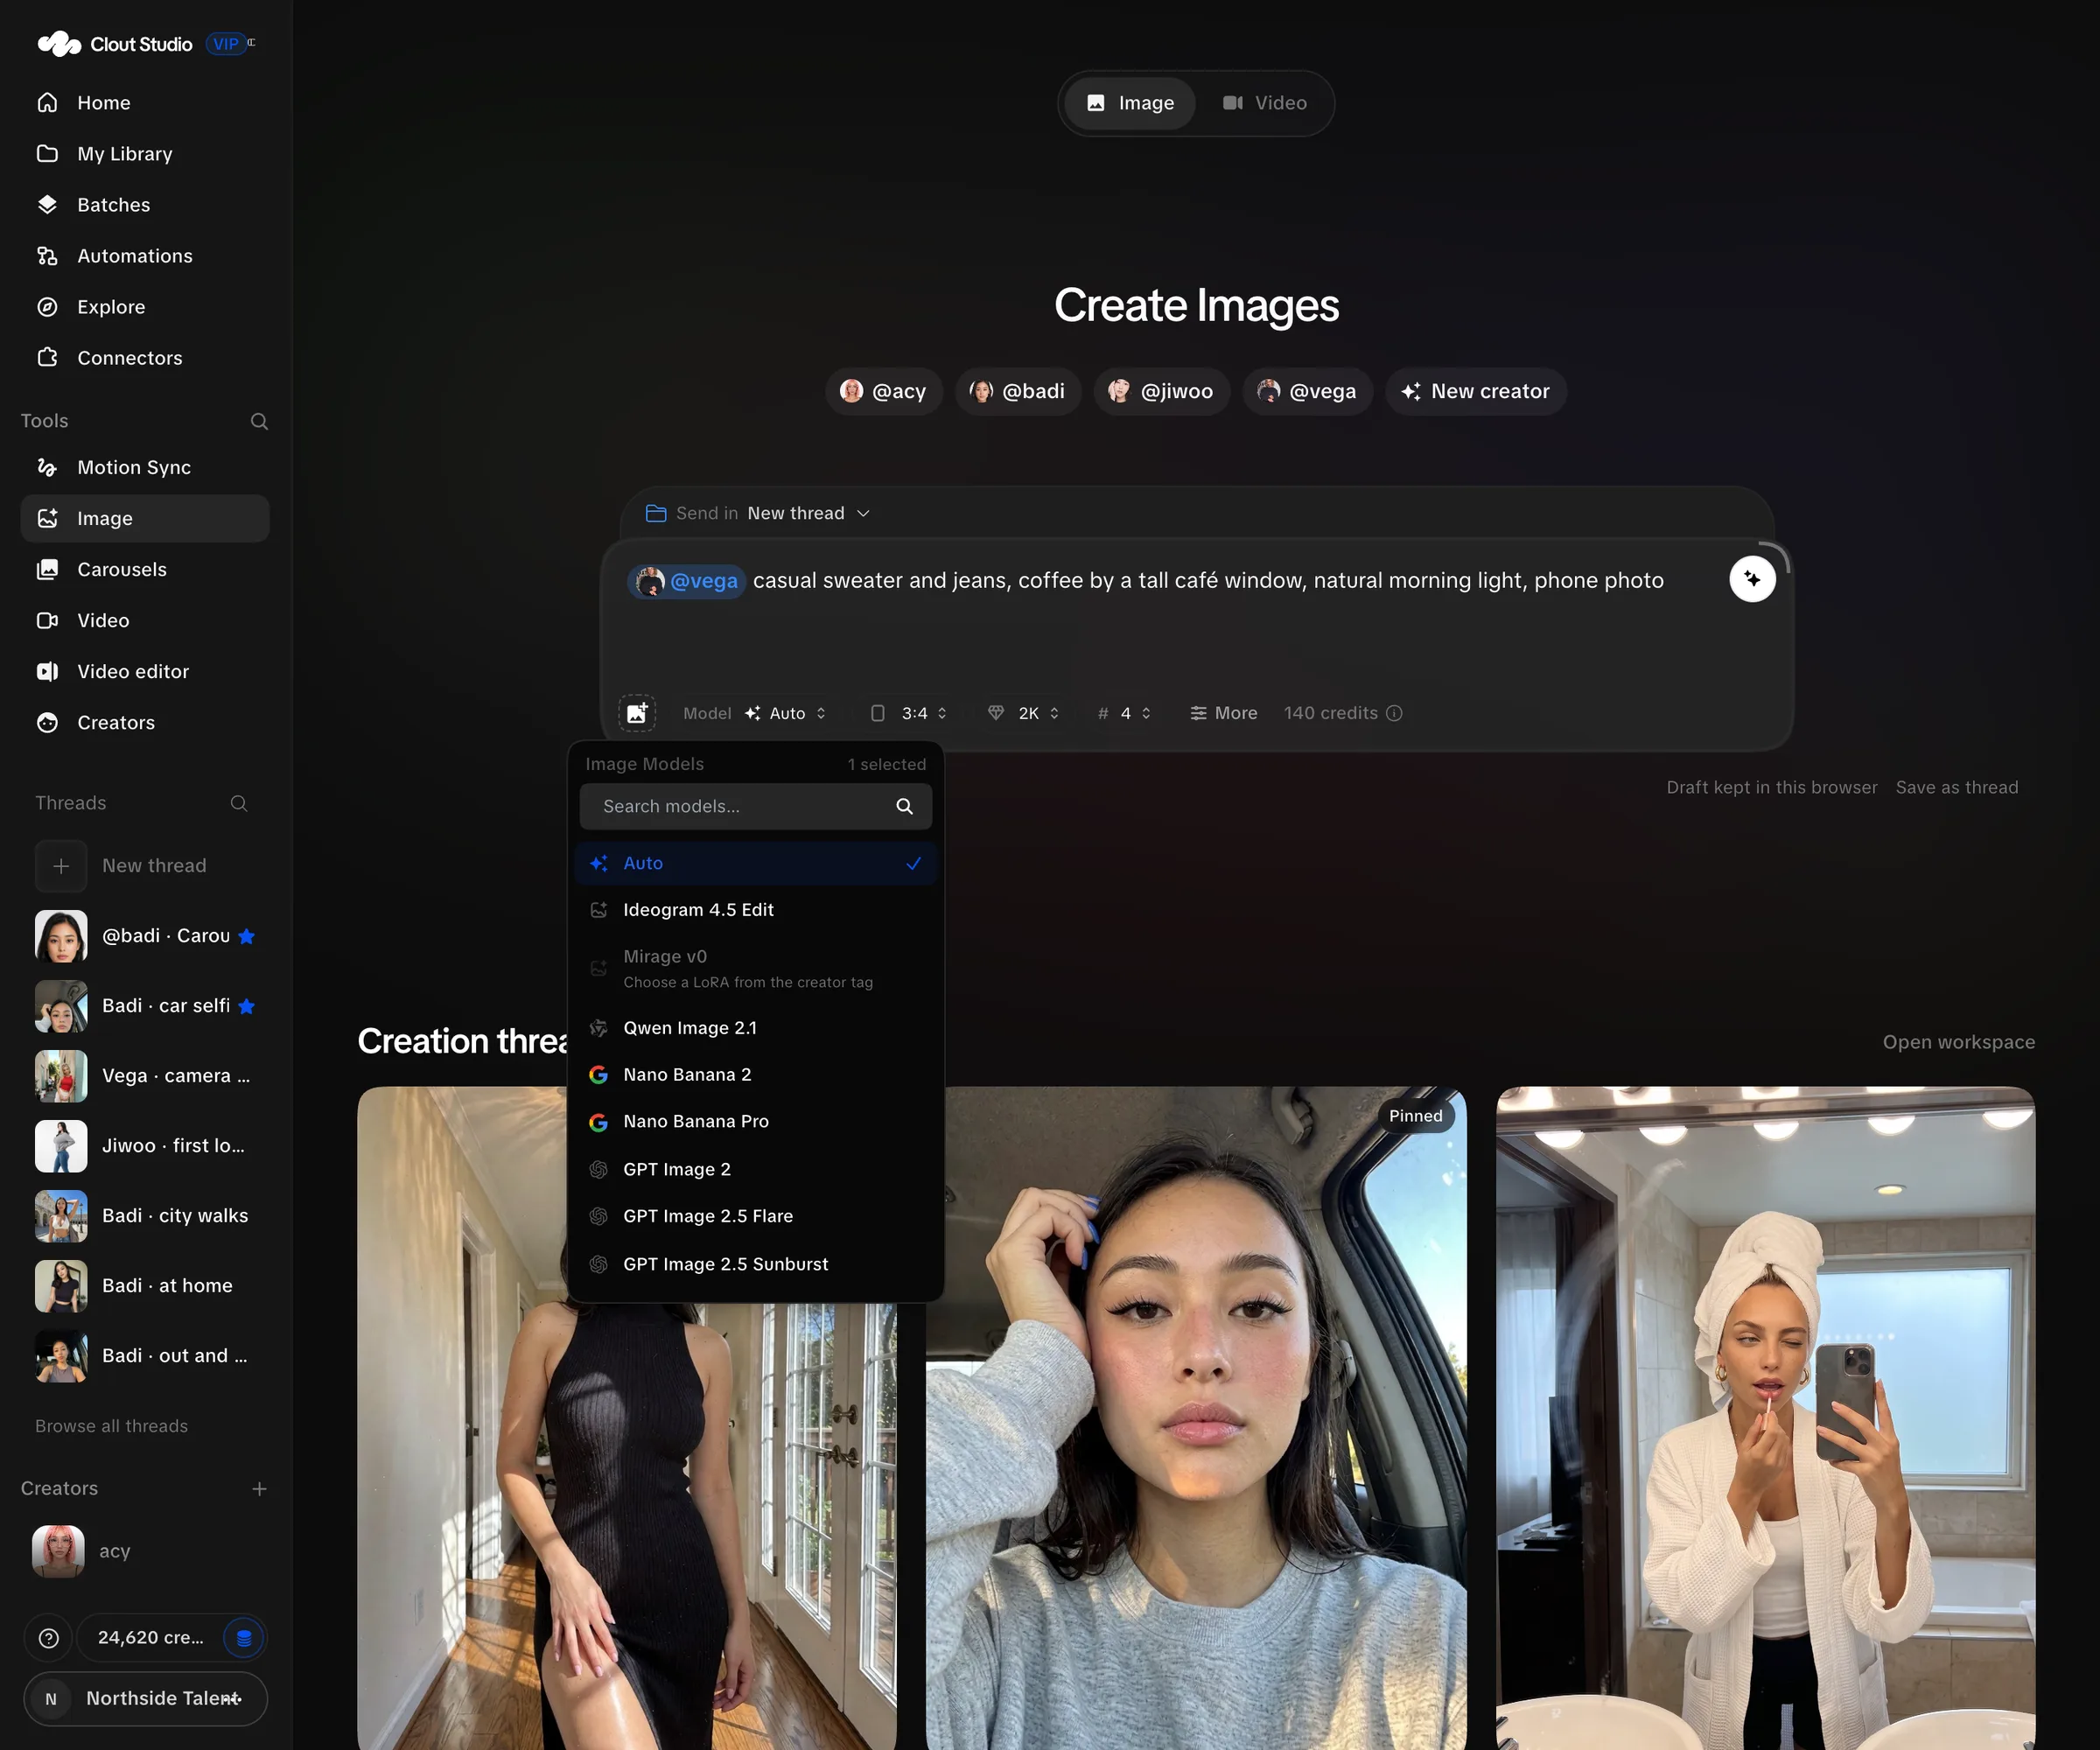Open workspace link
Viewport: 2100px width, 1750px height.
tap(1958, 1042)
